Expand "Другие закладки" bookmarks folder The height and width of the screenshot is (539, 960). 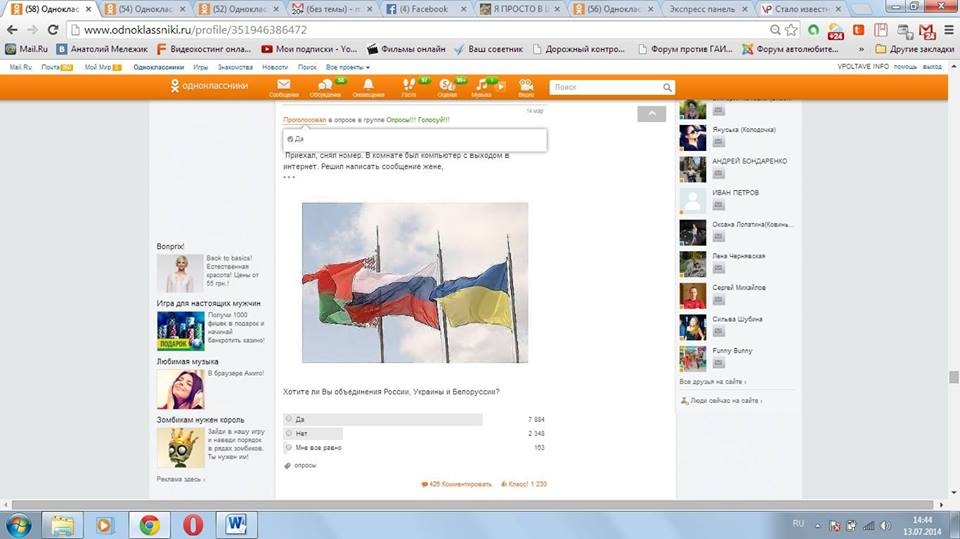(908, 48)
